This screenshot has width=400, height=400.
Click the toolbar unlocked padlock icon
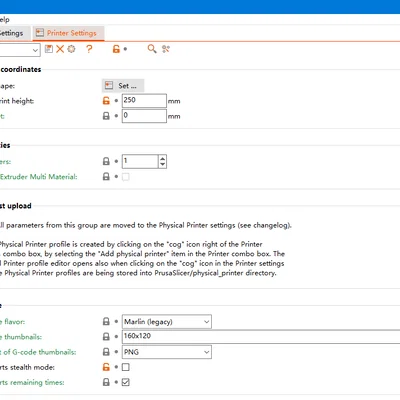(x=116, y=49)
